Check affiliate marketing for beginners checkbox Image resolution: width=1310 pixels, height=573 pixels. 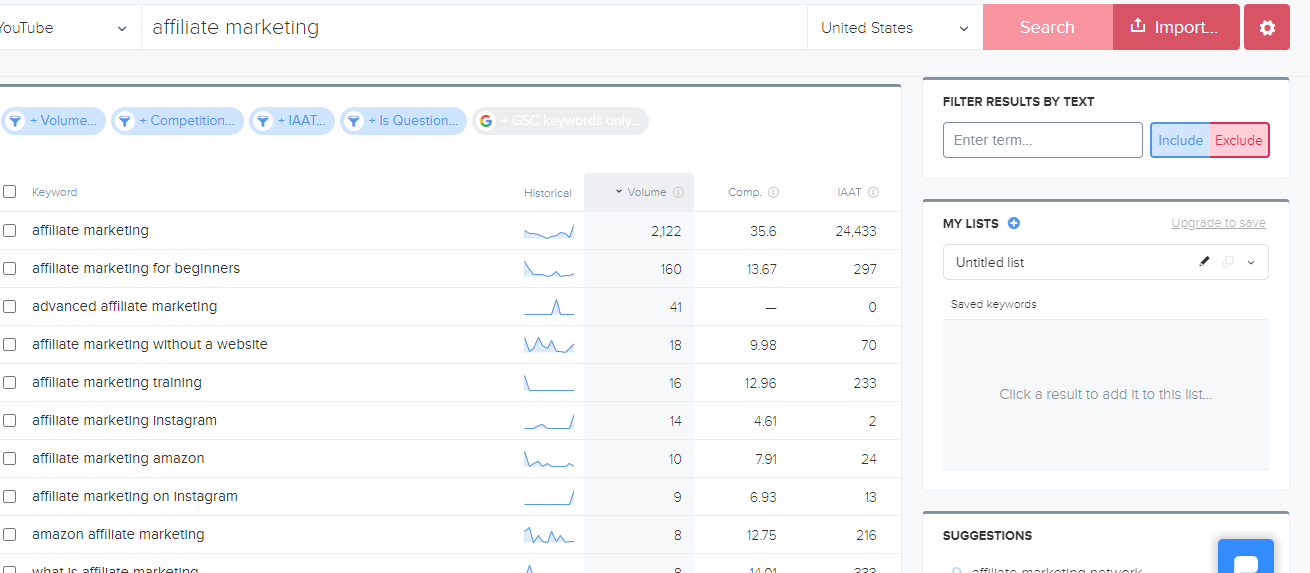point(10,268)
